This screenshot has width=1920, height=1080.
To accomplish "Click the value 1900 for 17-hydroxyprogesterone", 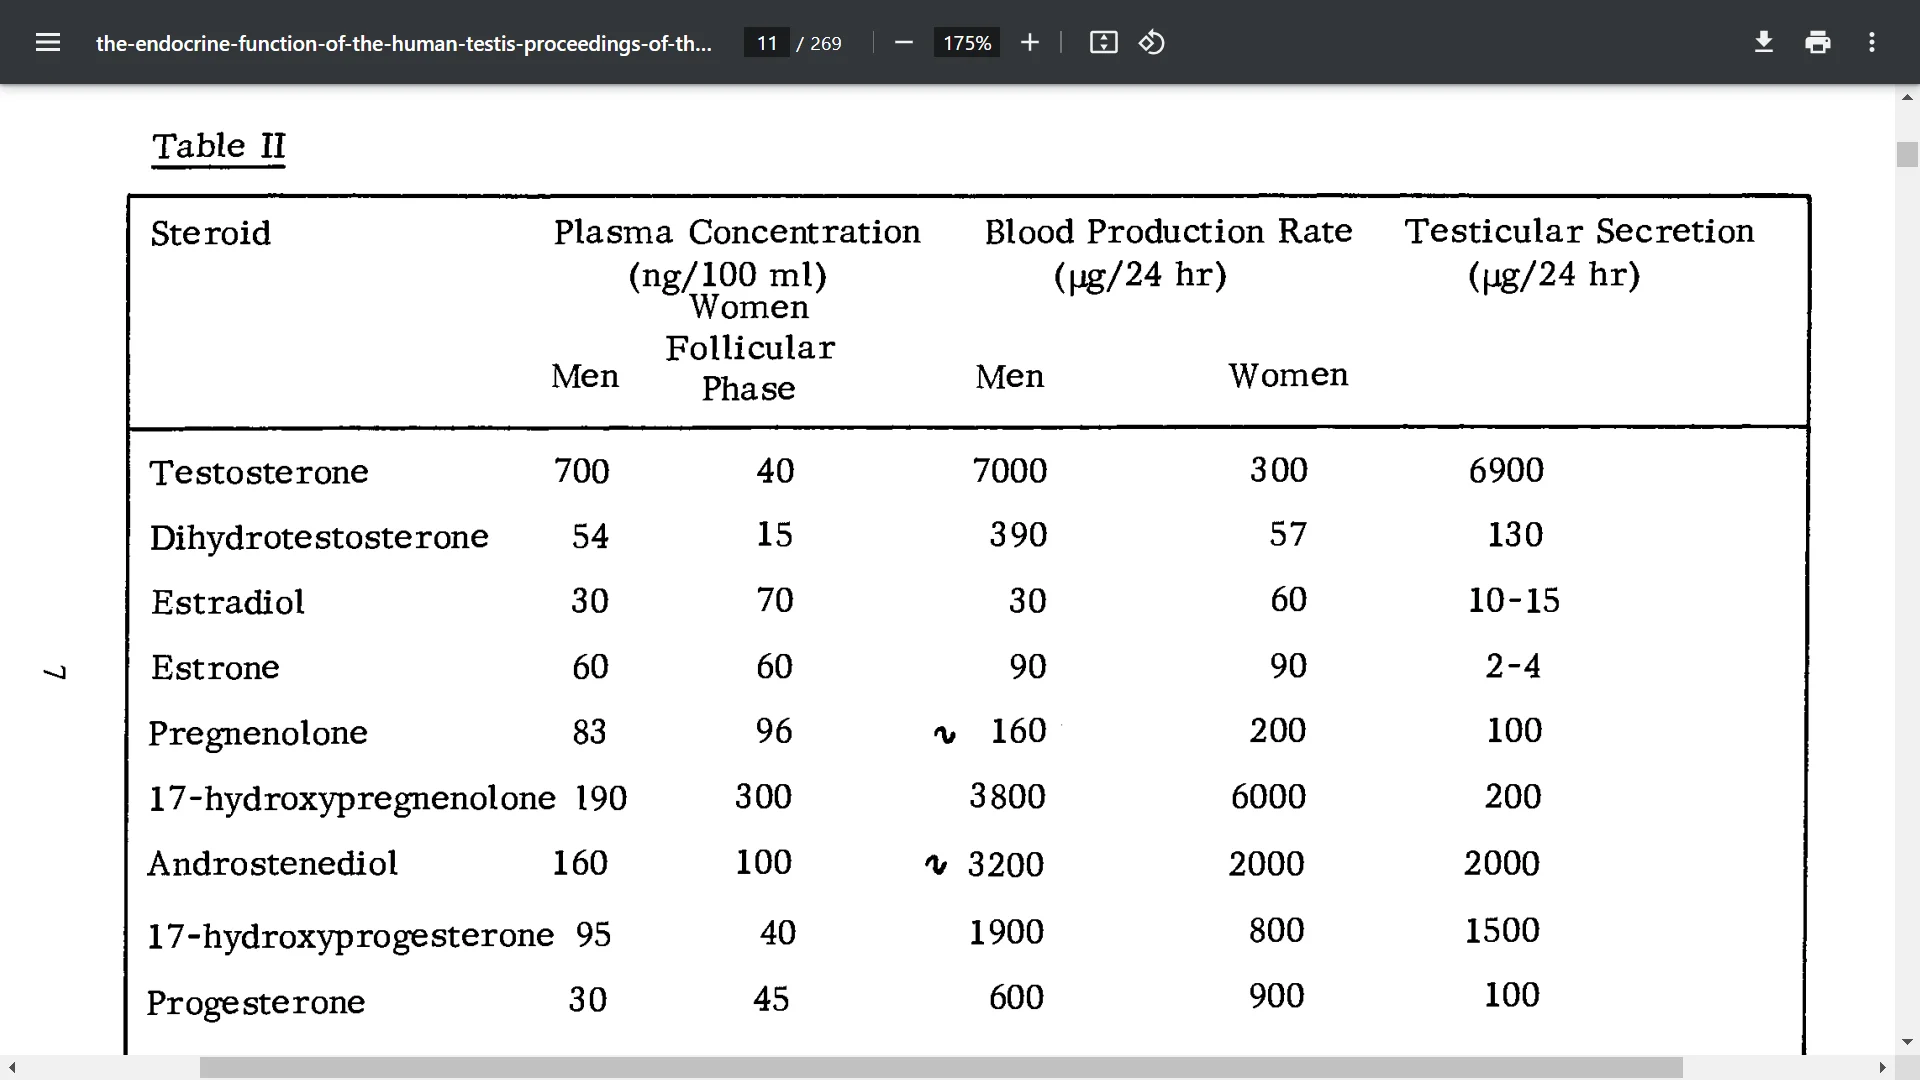I will [x=1006, y=932].
